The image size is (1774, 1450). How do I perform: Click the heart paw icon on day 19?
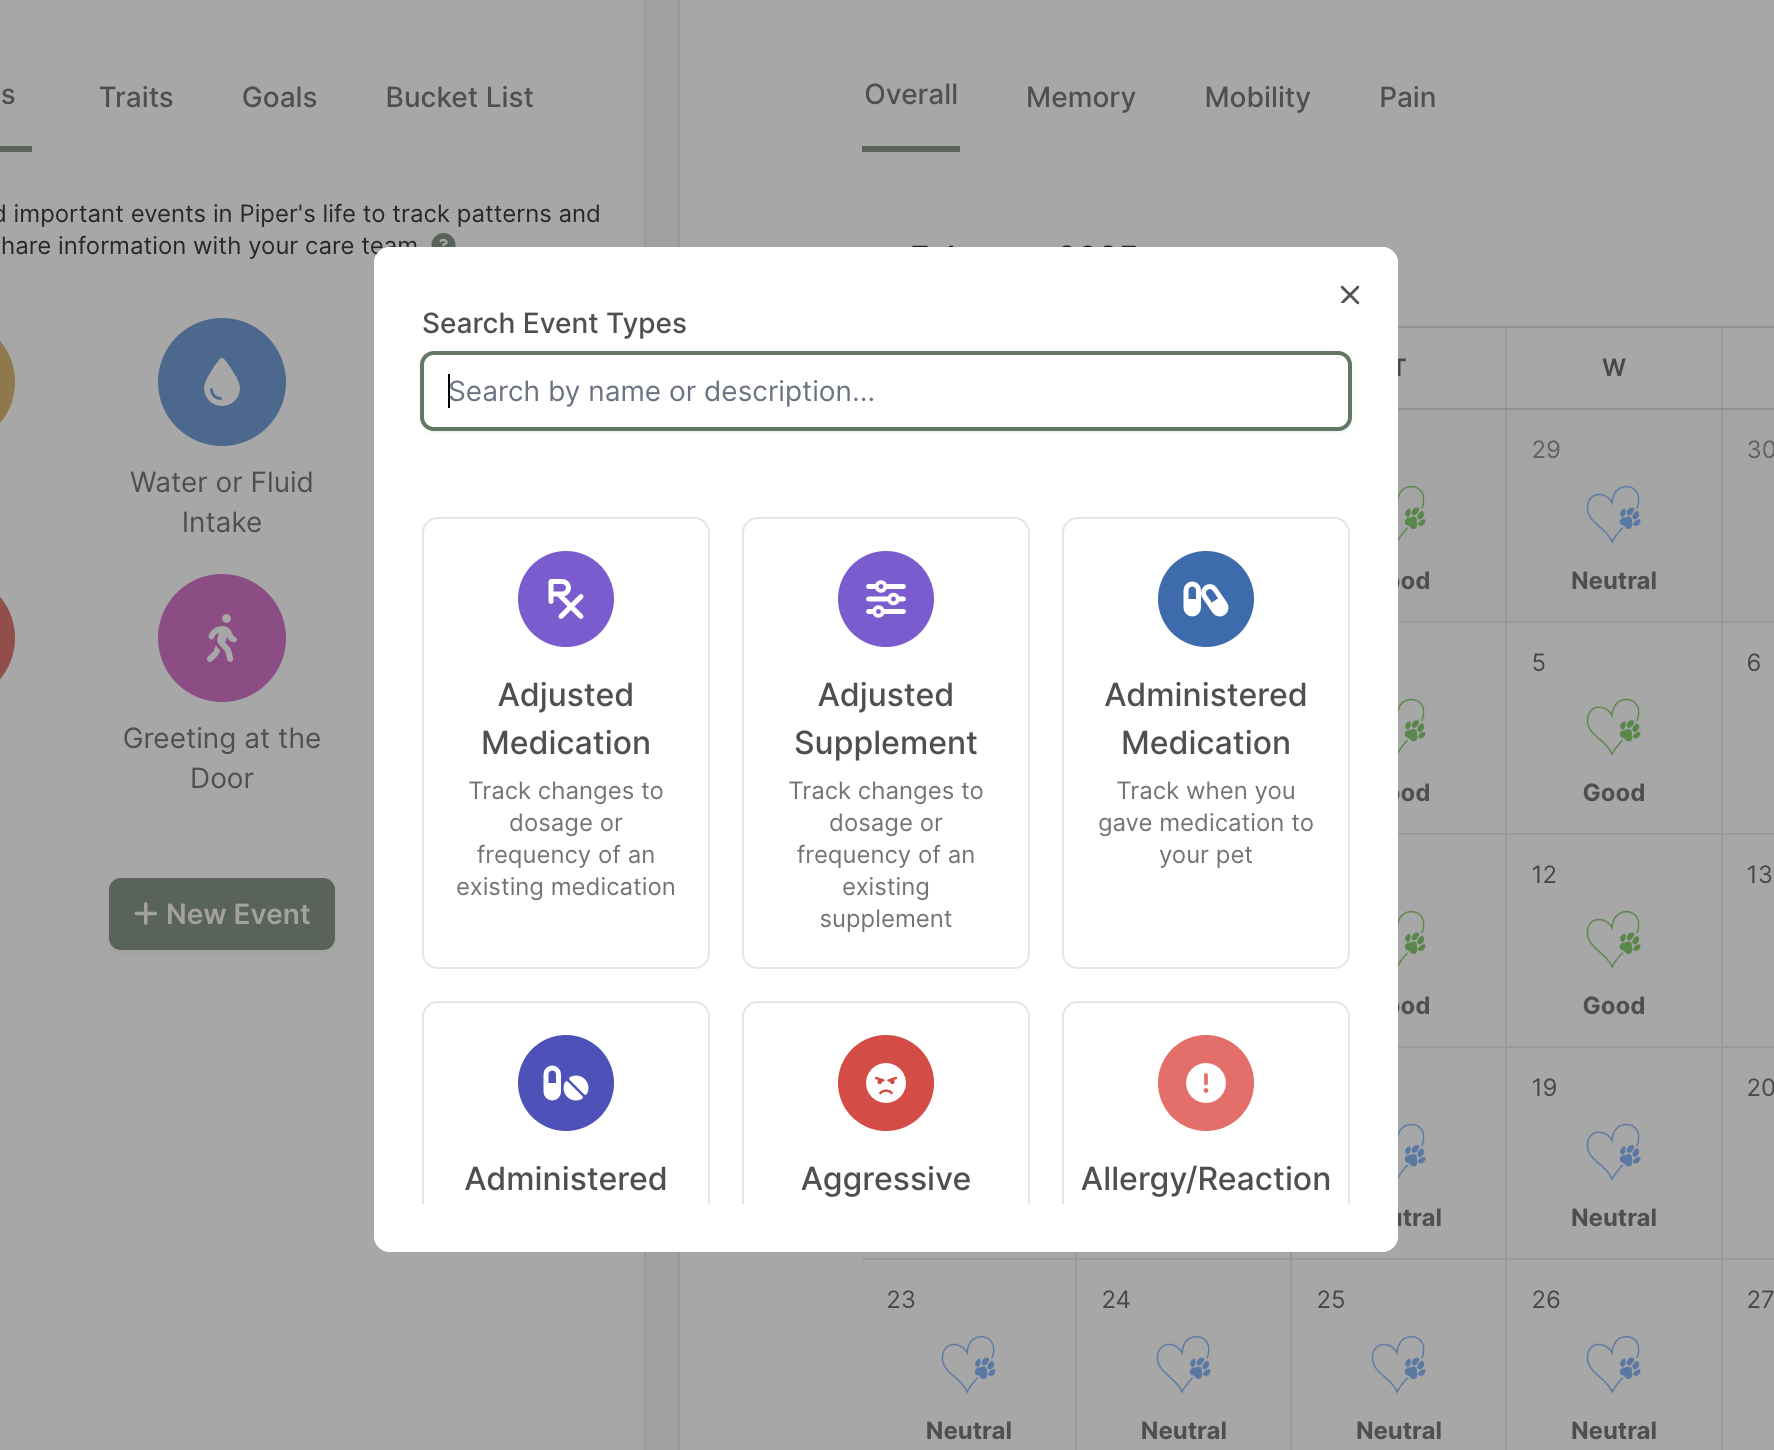tap(1614, 1152)
